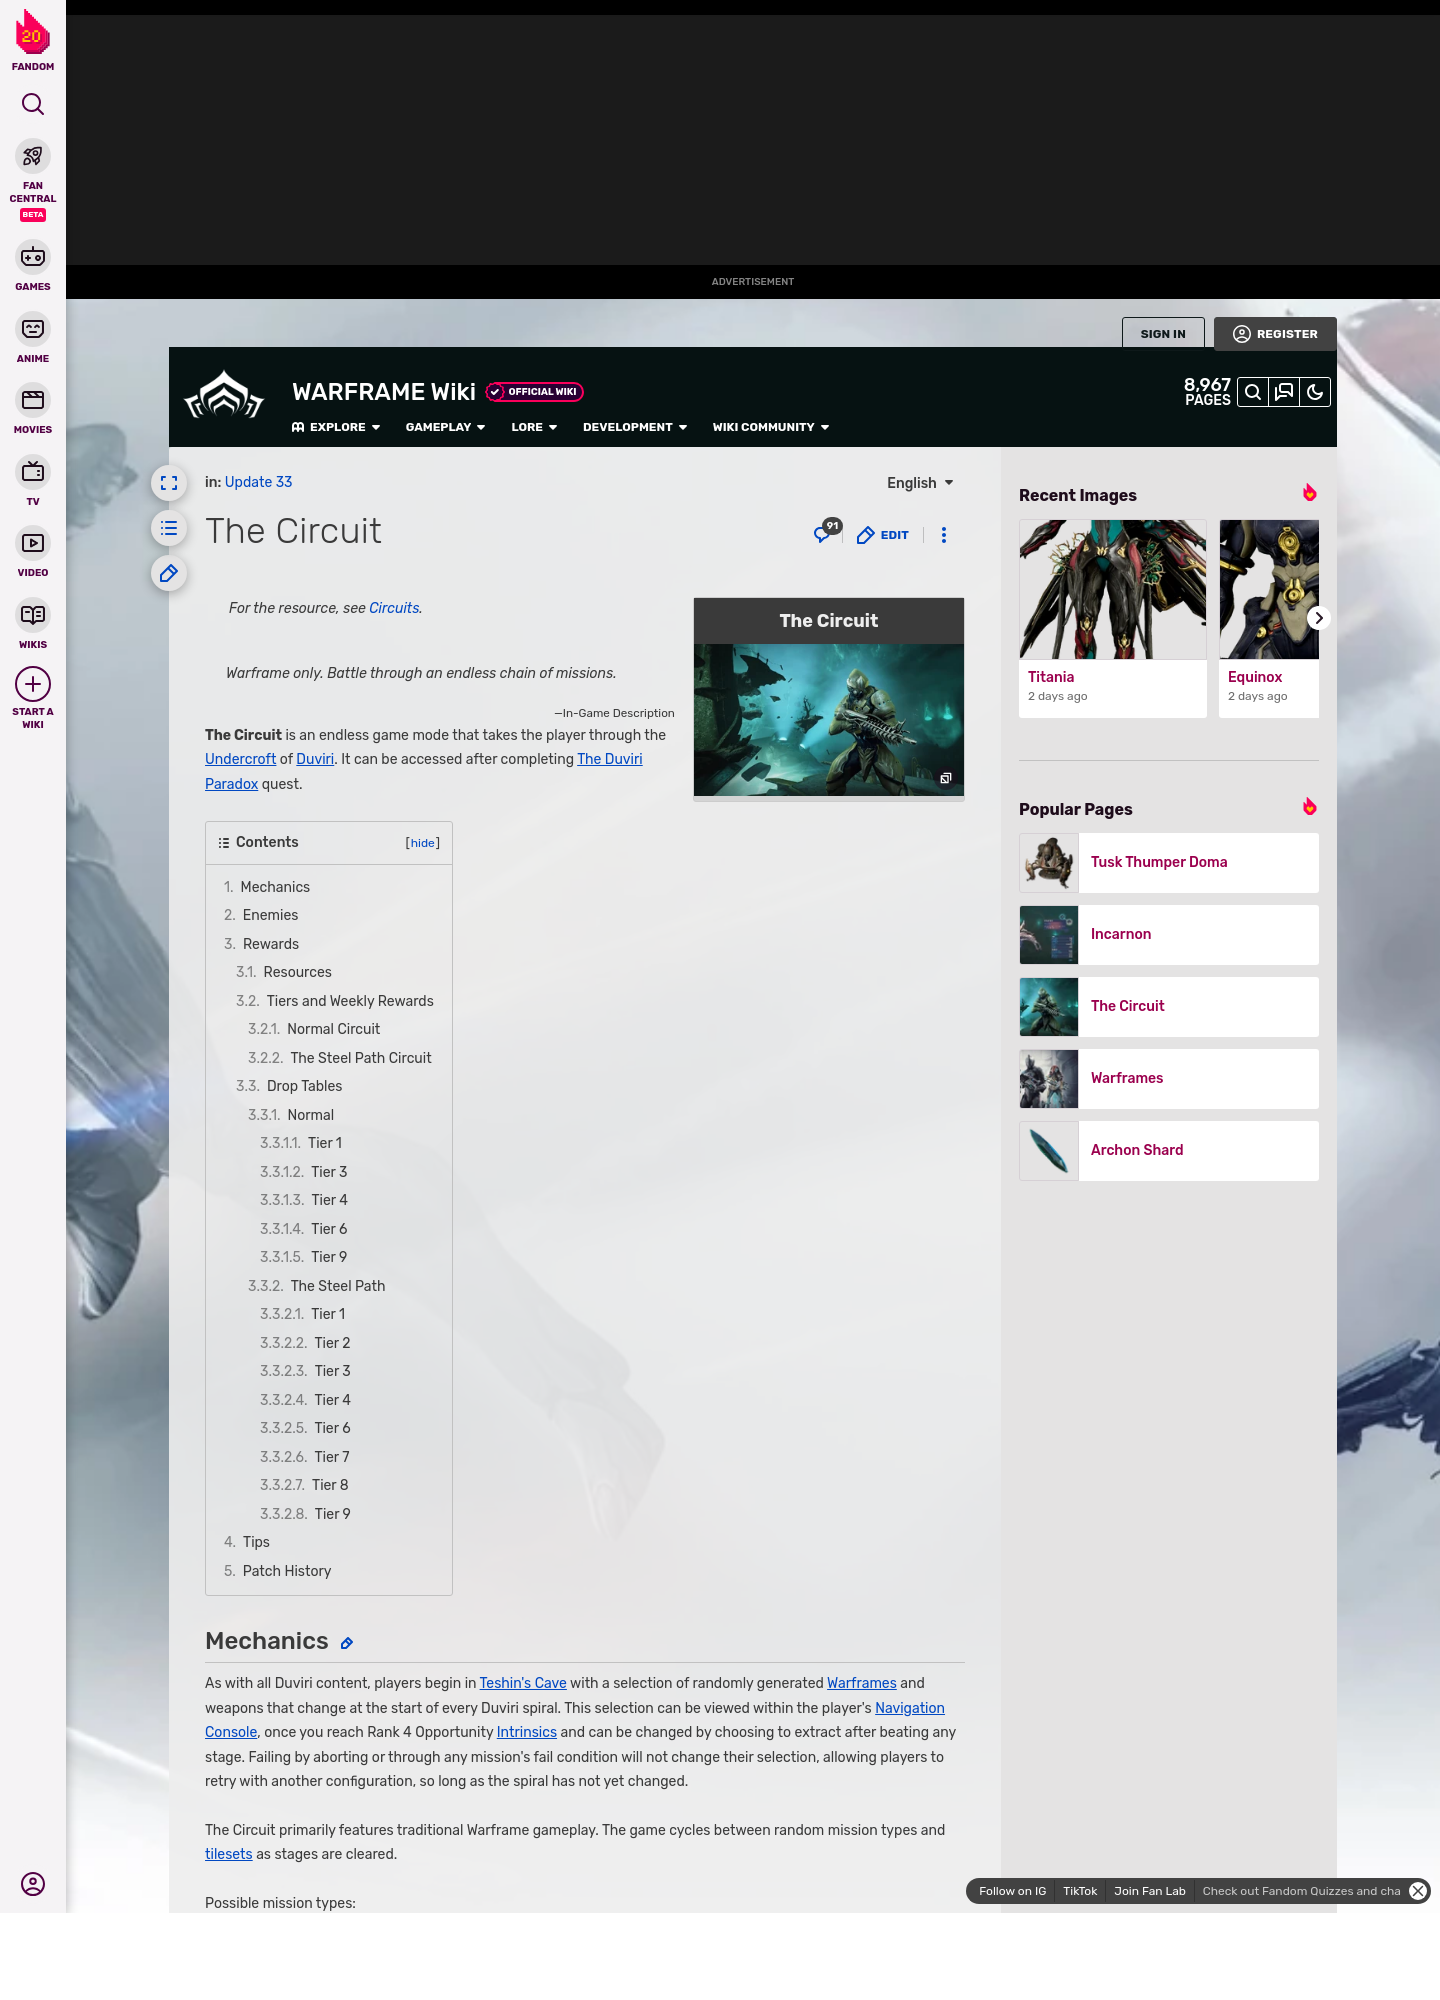Open the Equinox recent image thumbnail
Screen dimensions: 1440x2000
[x=1269, y=589]
